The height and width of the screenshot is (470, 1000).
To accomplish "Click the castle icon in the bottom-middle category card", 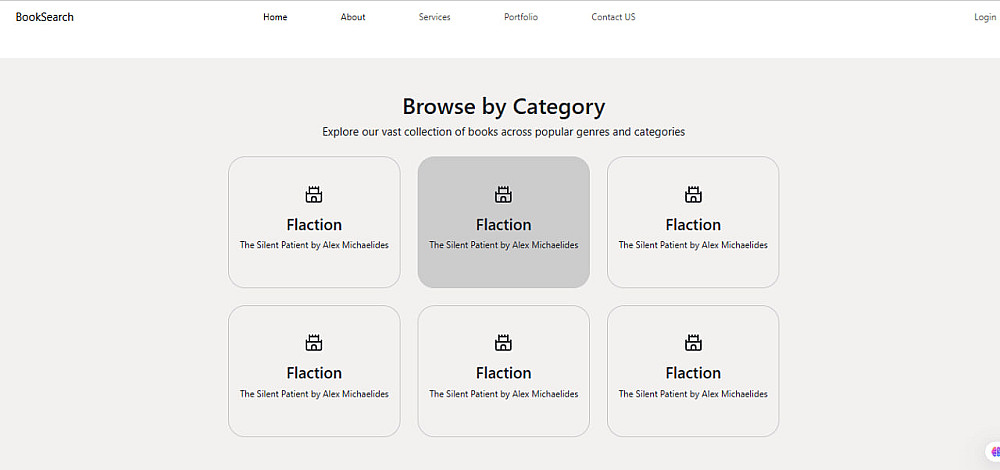I will click(504, 343).
